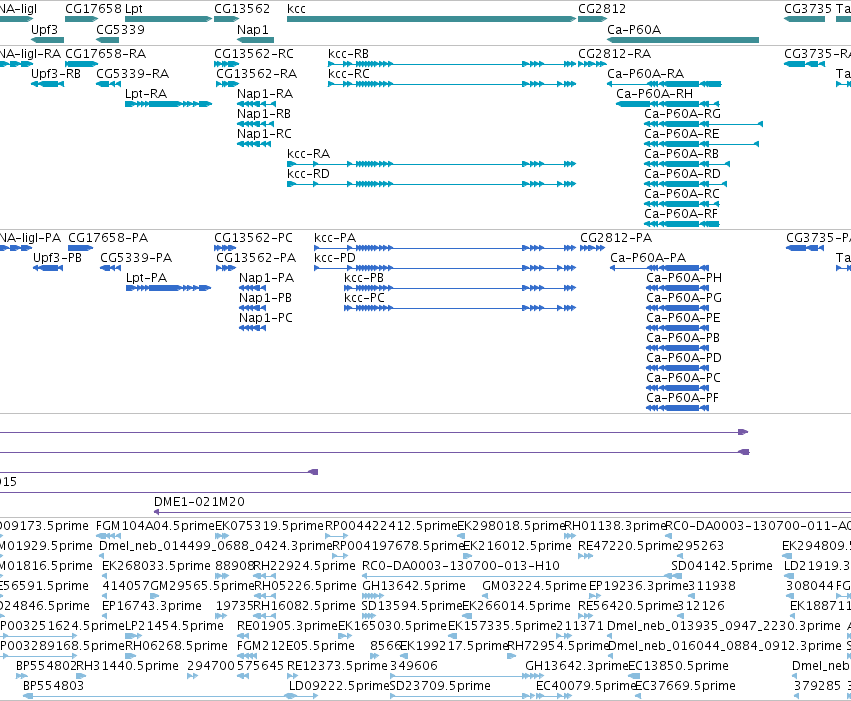Click protein CG13562-PA
Screen dimensions: 851x701
click(x=256, y=258)
